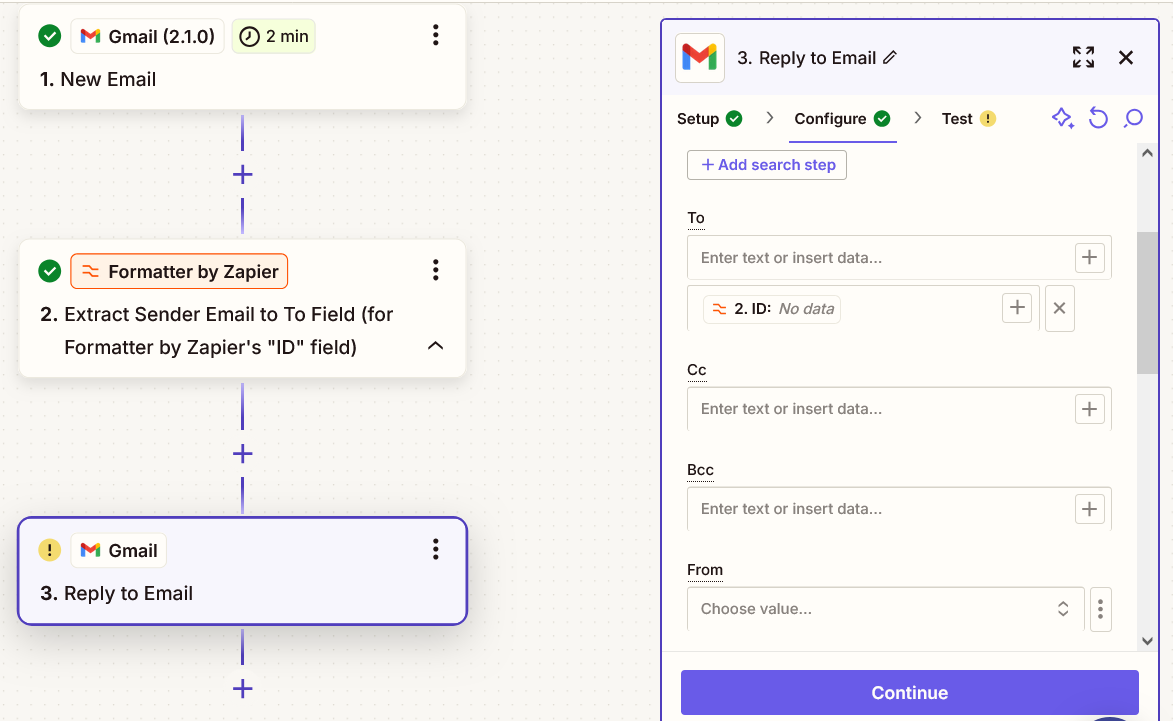The height and width of the screenshot is (721, 1173).
Task: Remove the 2. ID To entry
Action: pyautogui.click(x=1059, y=308)
